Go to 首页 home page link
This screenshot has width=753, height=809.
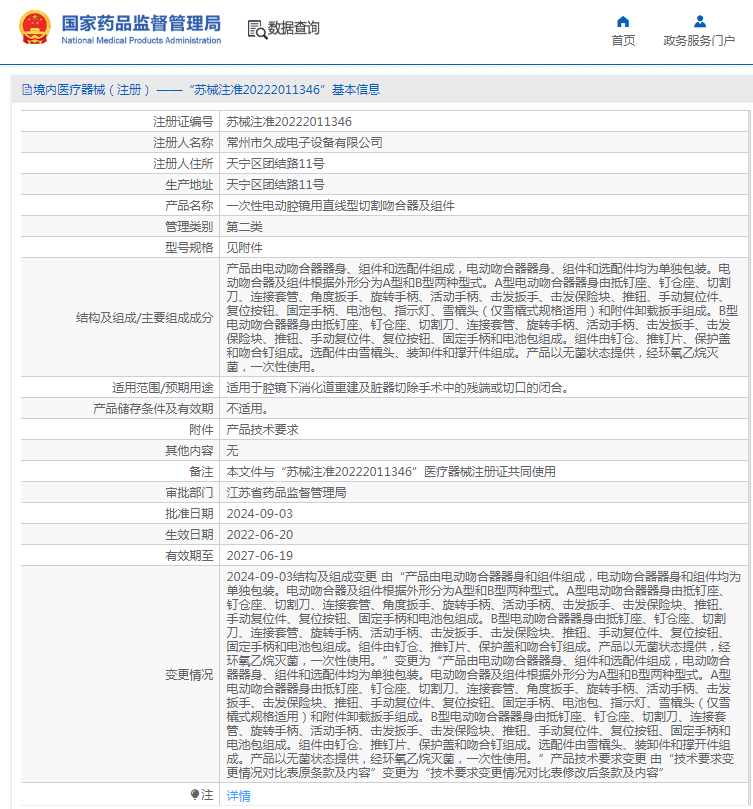(x=623, y=41)
